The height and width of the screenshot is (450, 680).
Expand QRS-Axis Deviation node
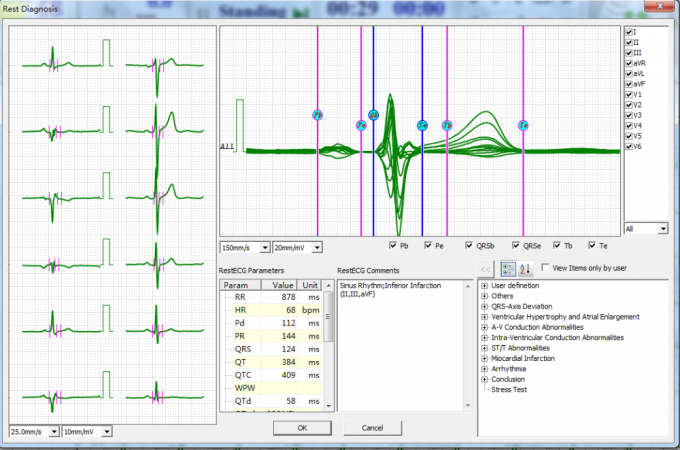[484, 307]
